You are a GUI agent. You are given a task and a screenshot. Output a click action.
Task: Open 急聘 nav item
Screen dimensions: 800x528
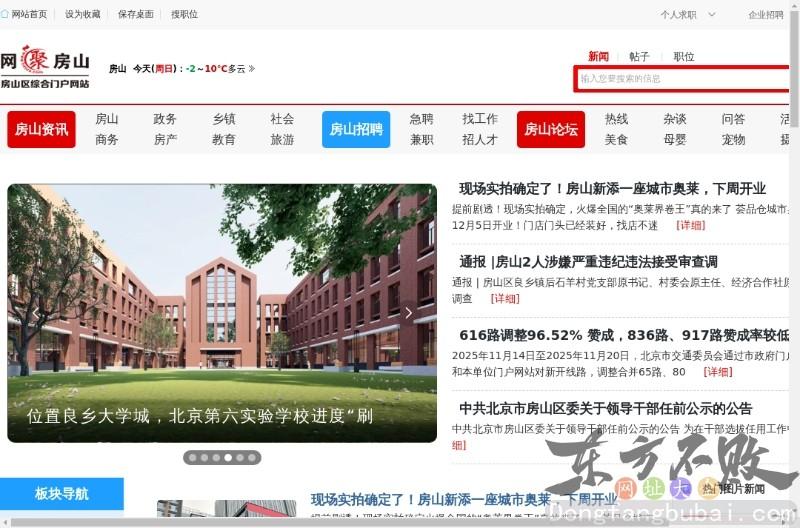tap(421, 119)
